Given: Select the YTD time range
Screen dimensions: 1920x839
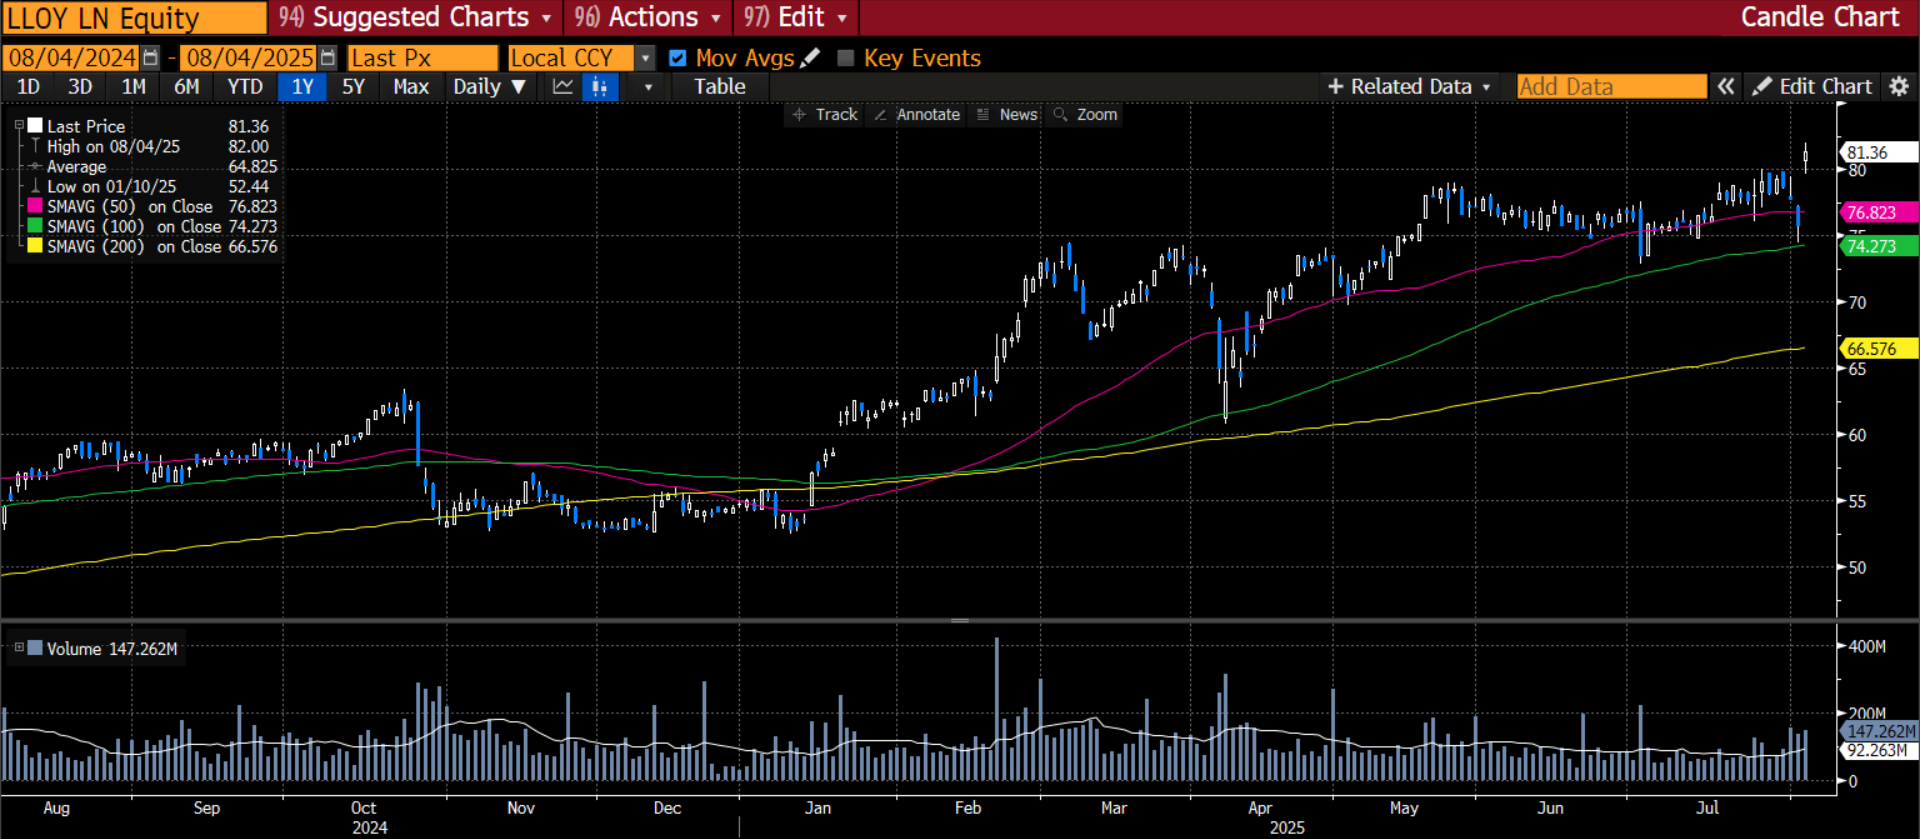Looking at the screenshot, I should pos(245,87).
